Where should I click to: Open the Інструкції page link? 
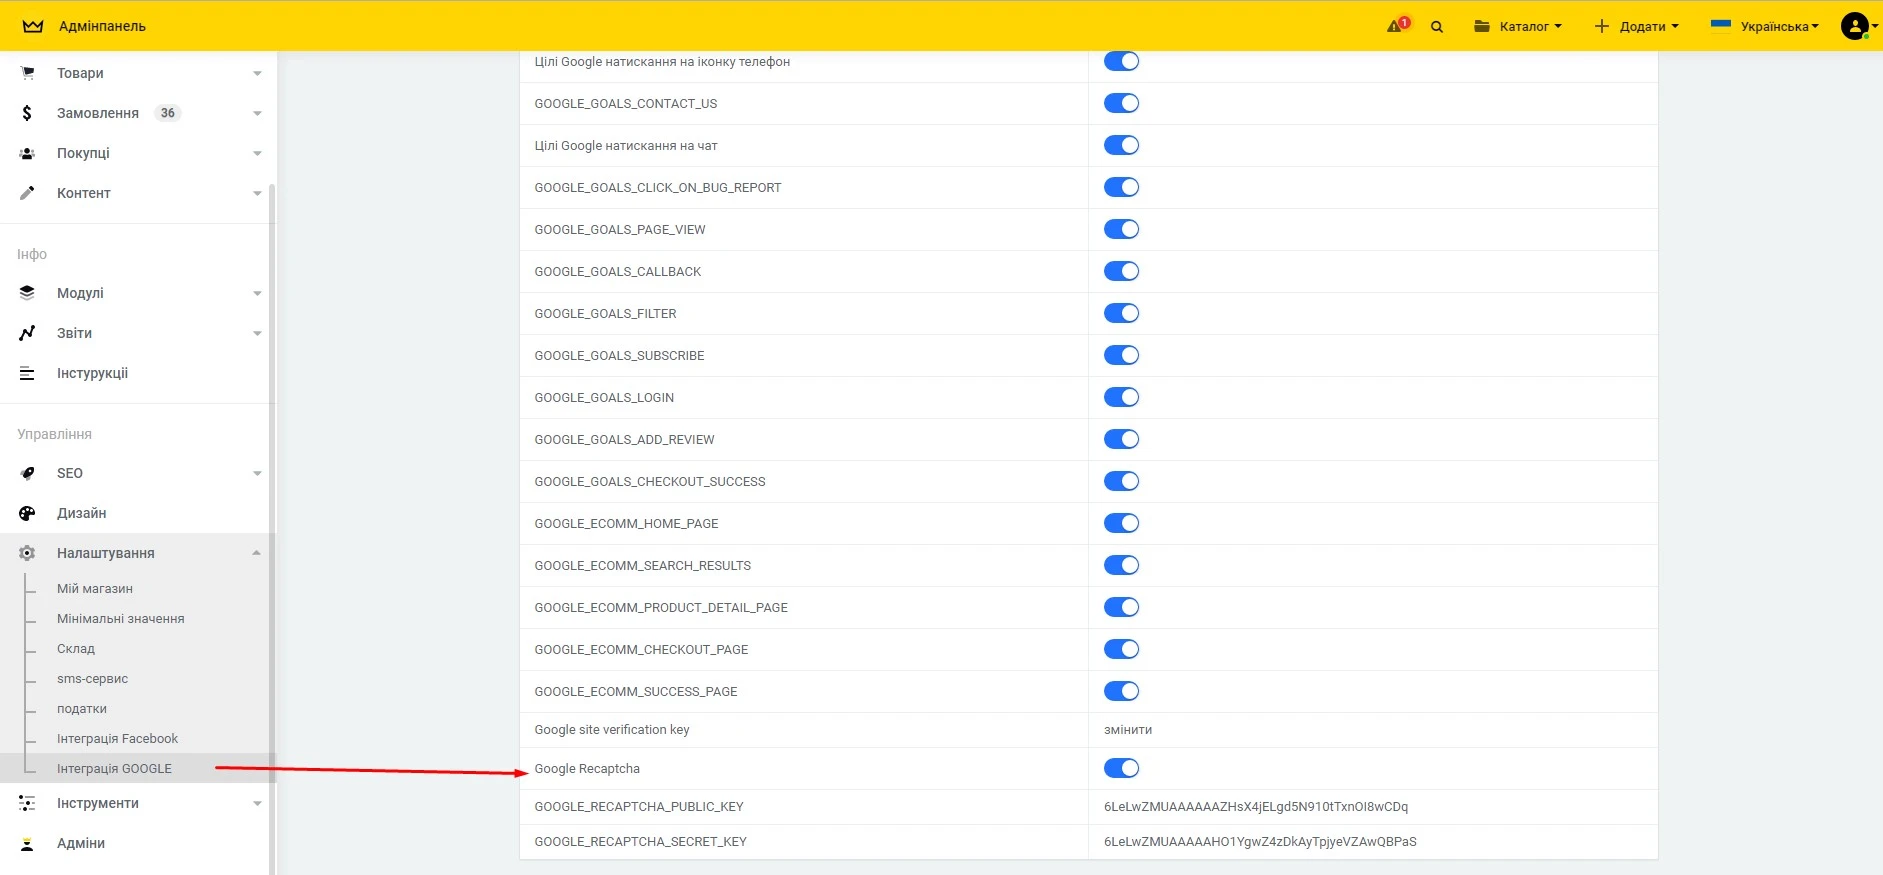pos(92,373)
